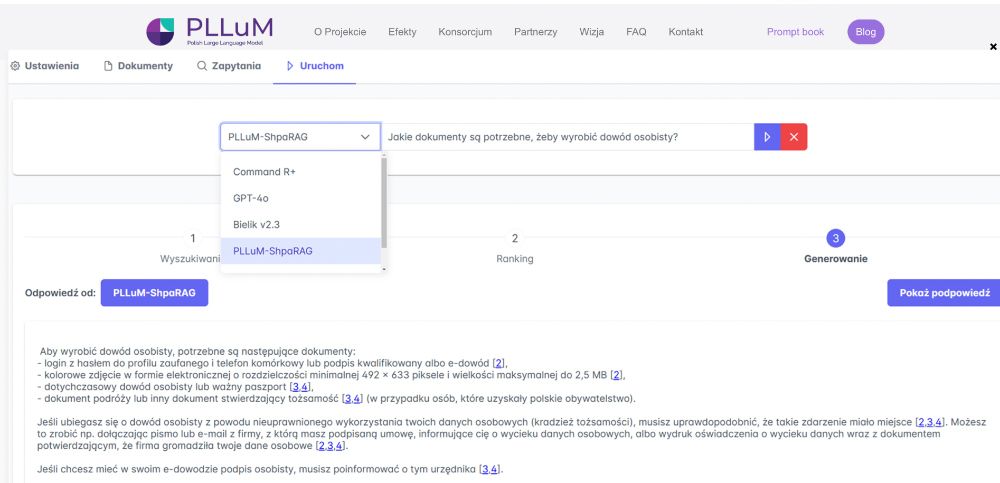This screenshot has width=1000, height=483.
Task: Choose Bielik v2.3 from model list
Action: coord(300,225)
